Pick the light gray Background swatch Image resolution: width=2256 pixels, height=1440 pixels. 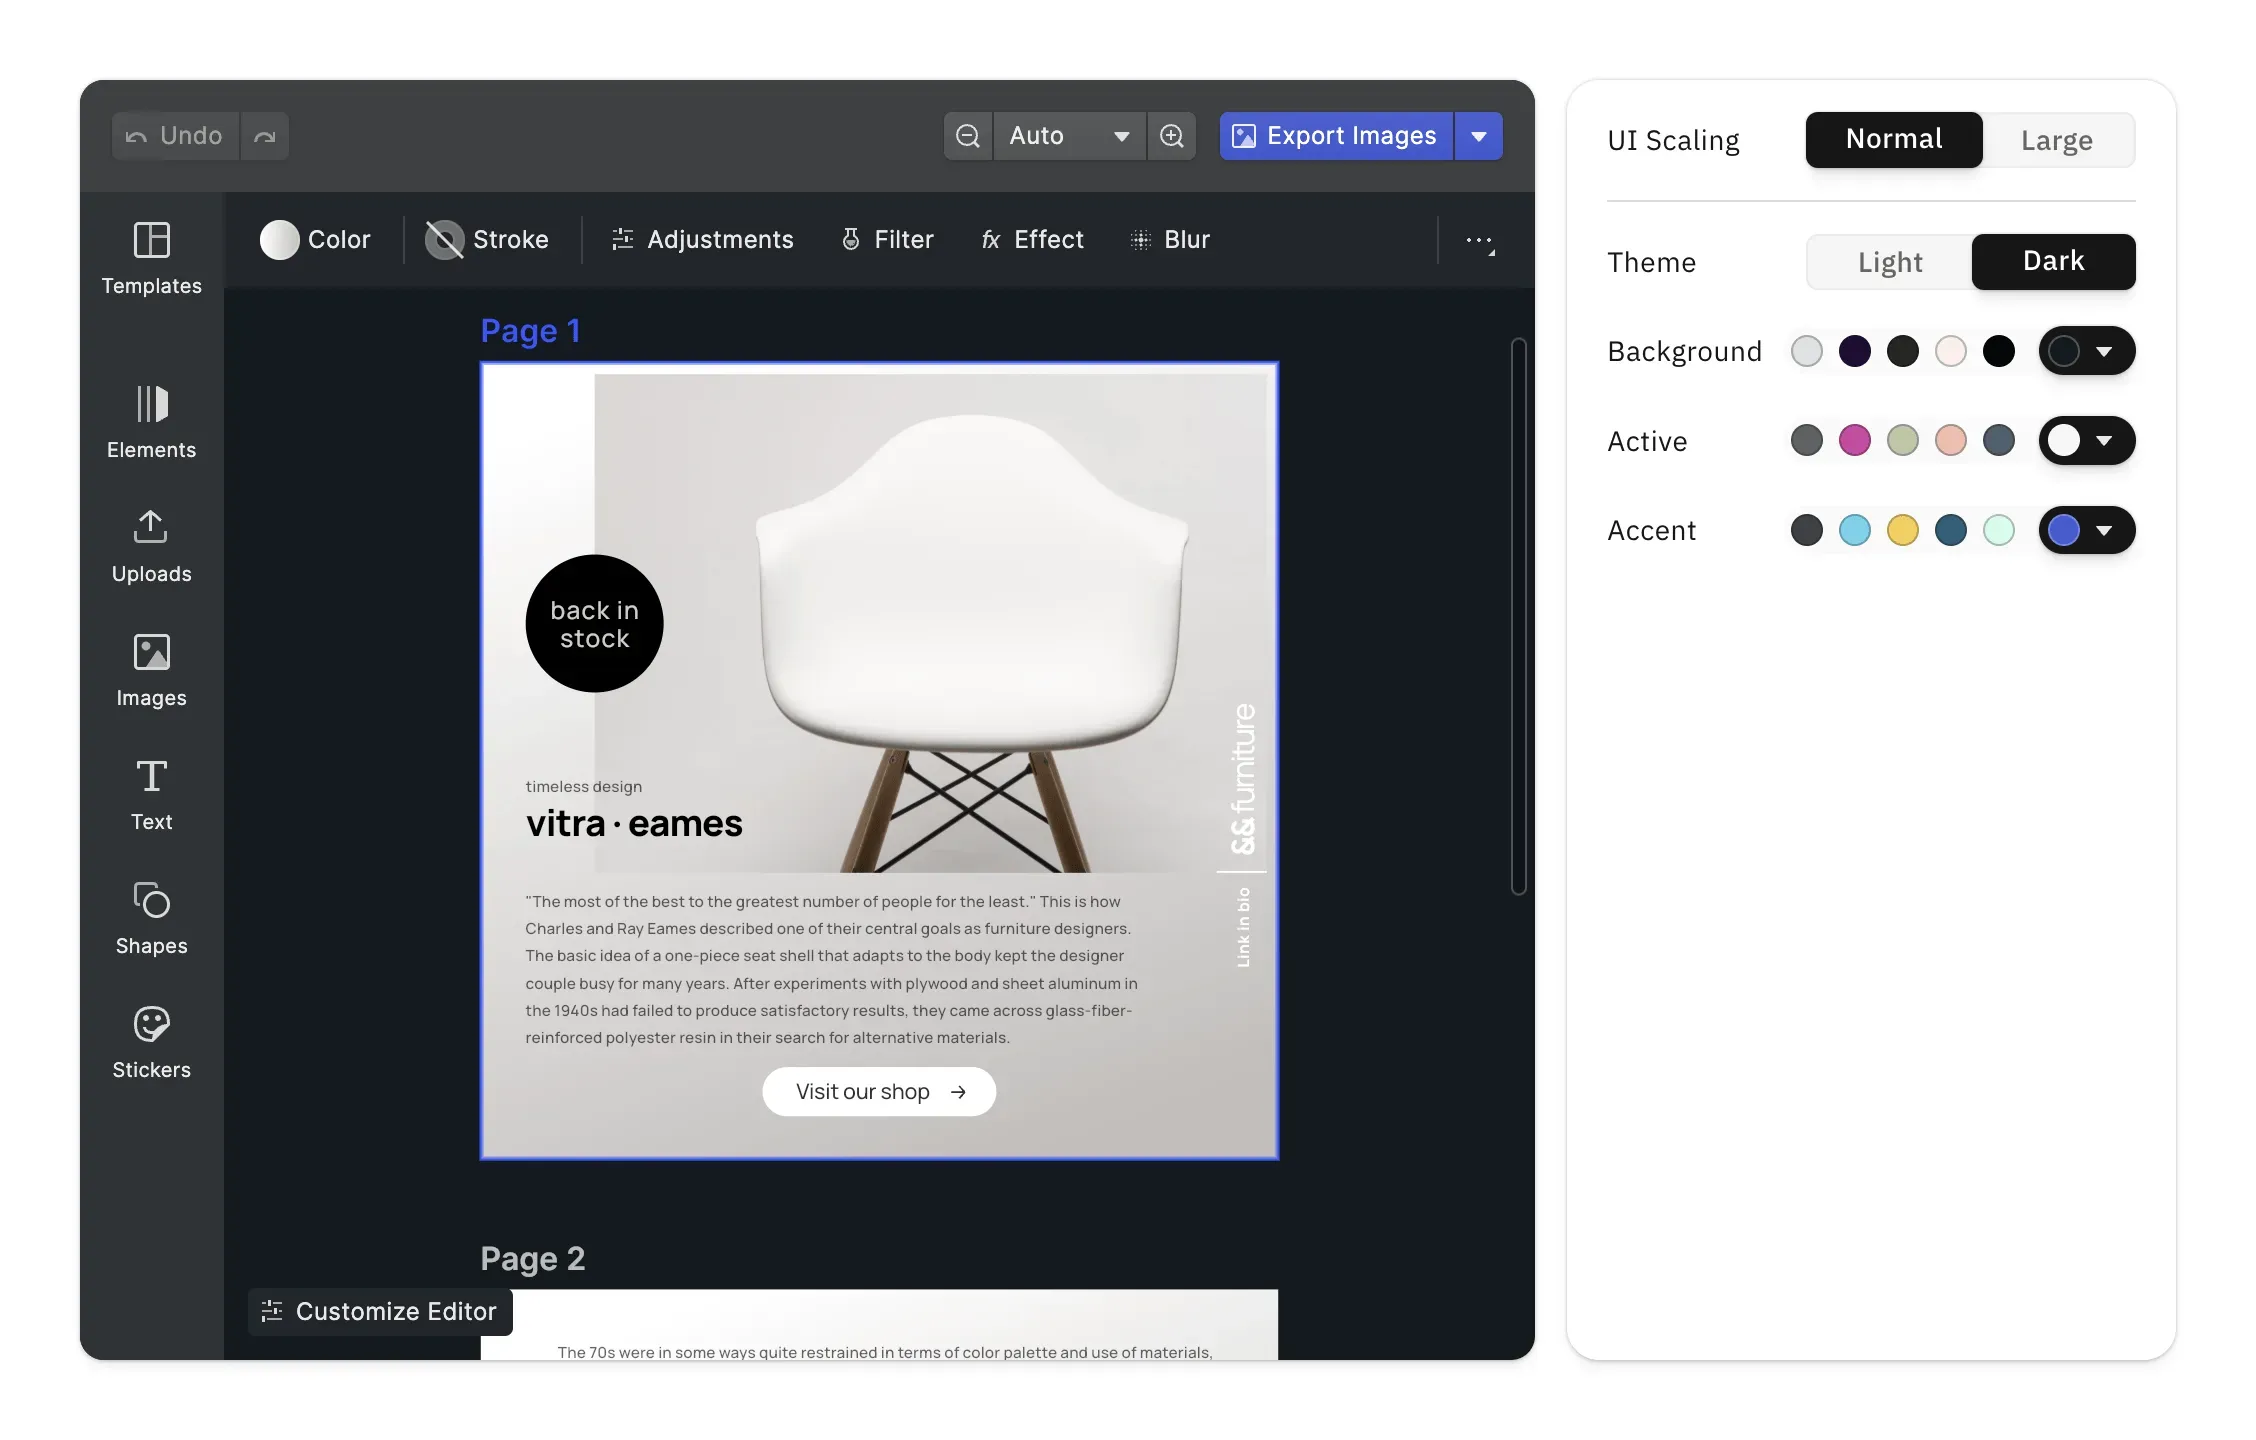click(1807, 351)
